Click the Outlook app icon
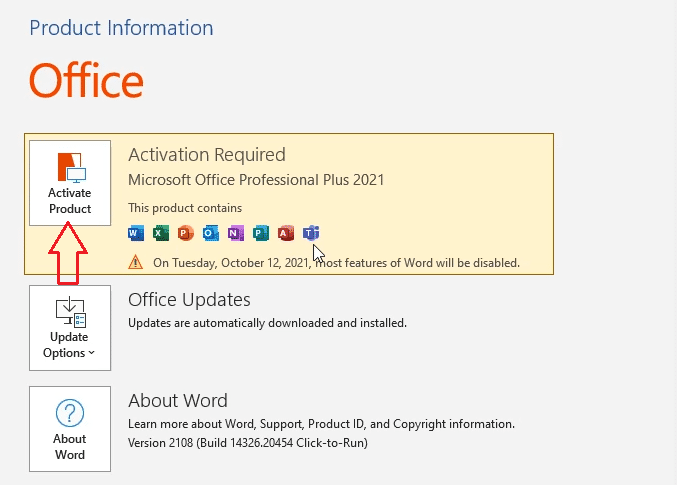 (211, 233)
